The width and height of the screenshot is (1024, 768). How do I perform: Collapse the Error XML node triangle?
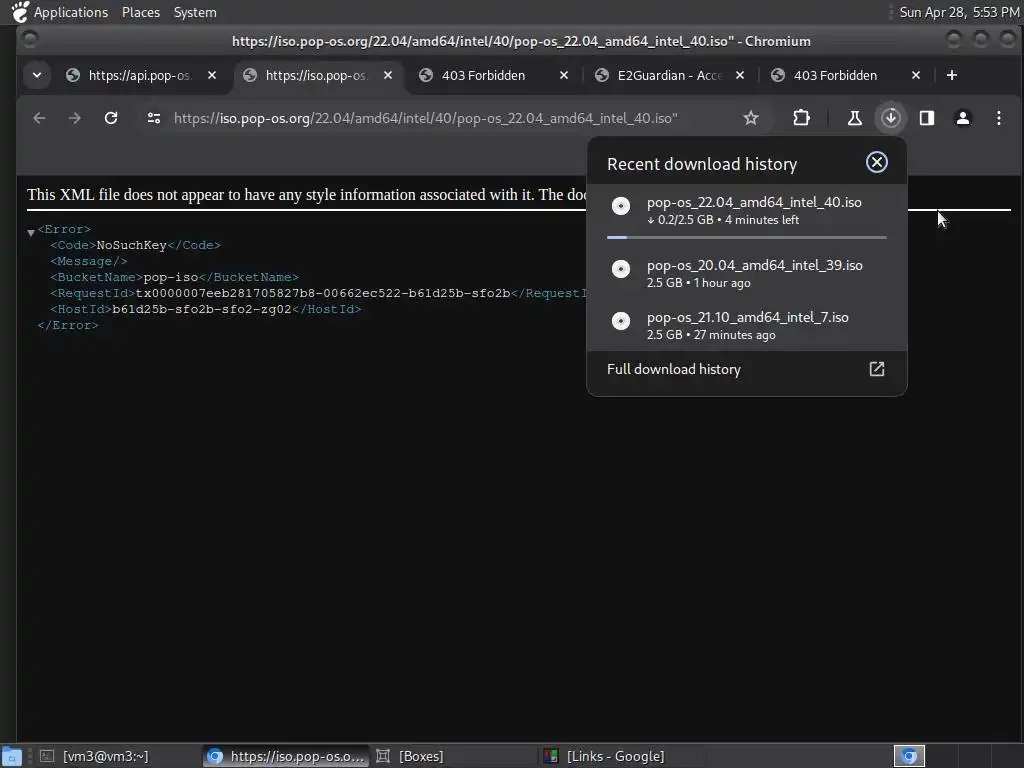click(x=31, y=232)
